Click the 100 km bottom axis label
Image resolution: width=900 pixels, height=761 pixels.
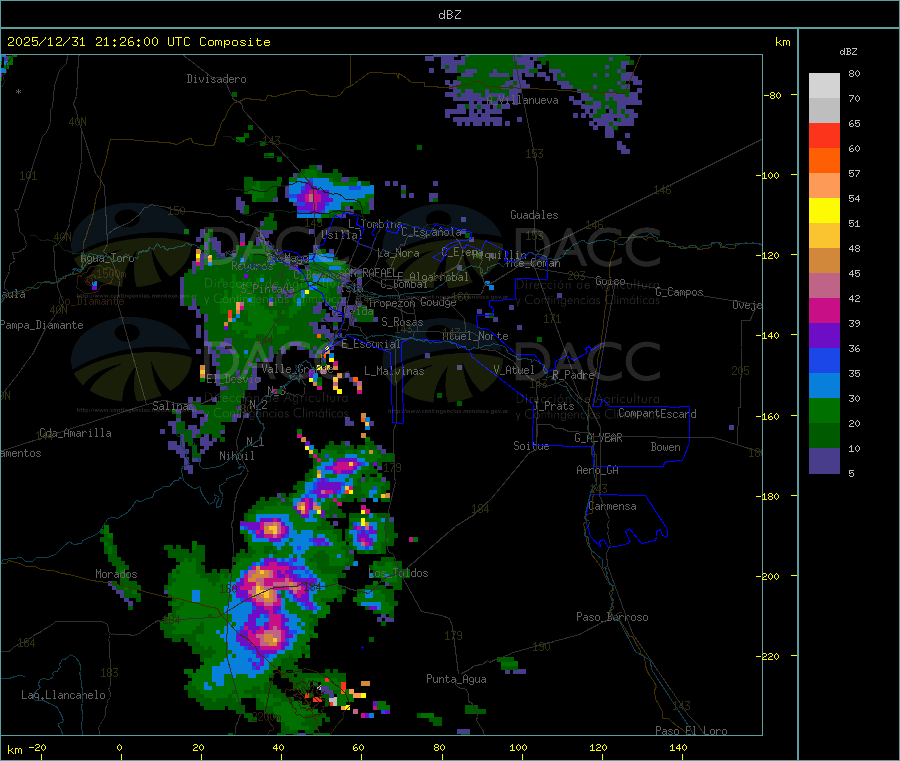(518, 748)
